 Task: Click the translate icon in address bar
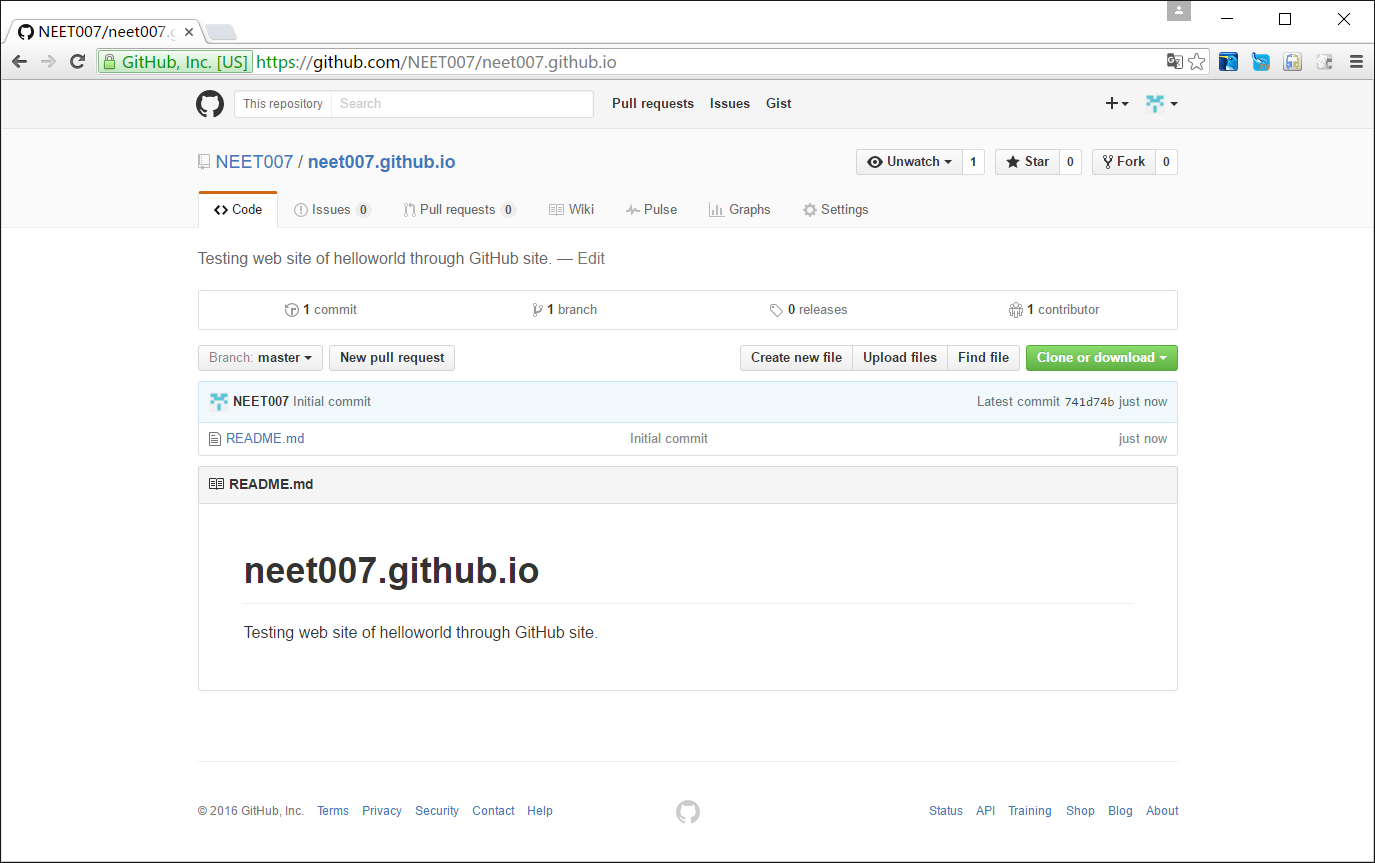[1175, 62]
